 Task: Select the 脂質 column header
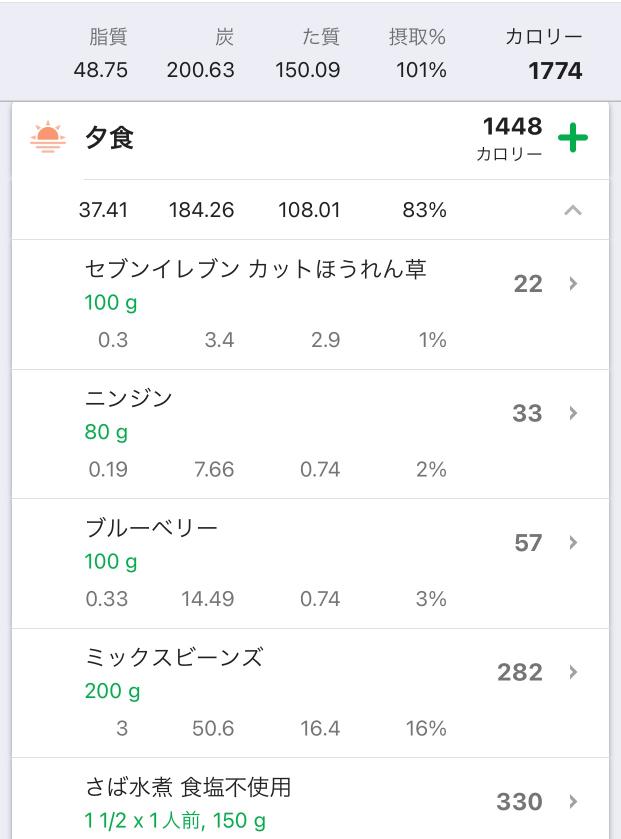(108, 37)
